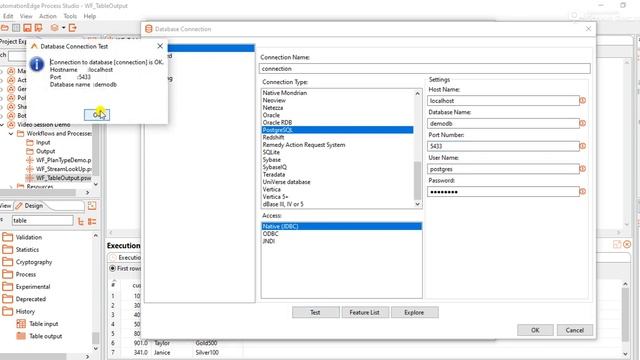Select the First rows radio button
Viewport: 640px width, 360px height.
pos(113,268)
